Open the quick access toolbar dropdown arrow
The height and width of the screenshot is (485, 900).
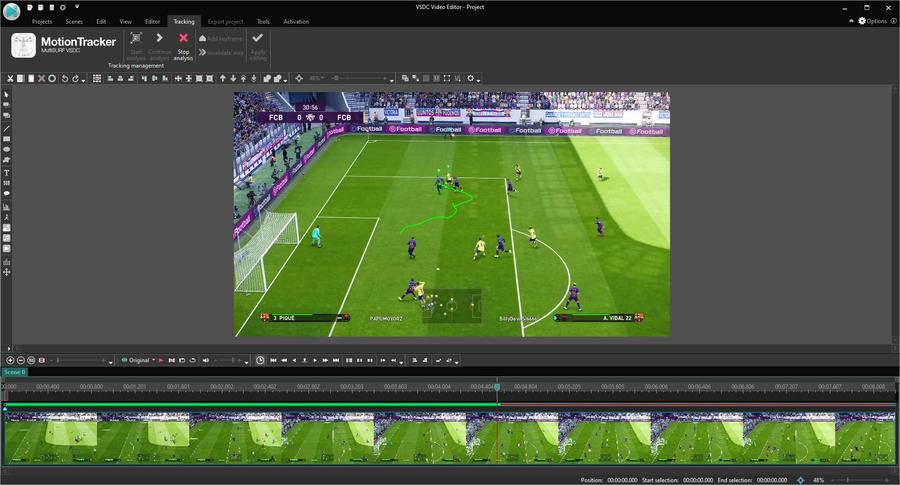[77, 7]
